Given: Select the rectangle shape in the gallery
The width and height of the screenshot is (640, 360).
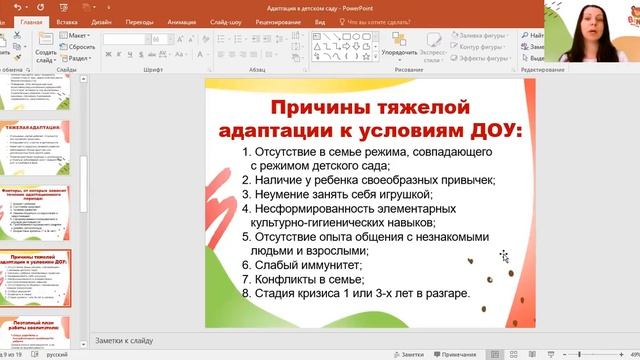Looking at the screenshot, I should coord(347,37).
